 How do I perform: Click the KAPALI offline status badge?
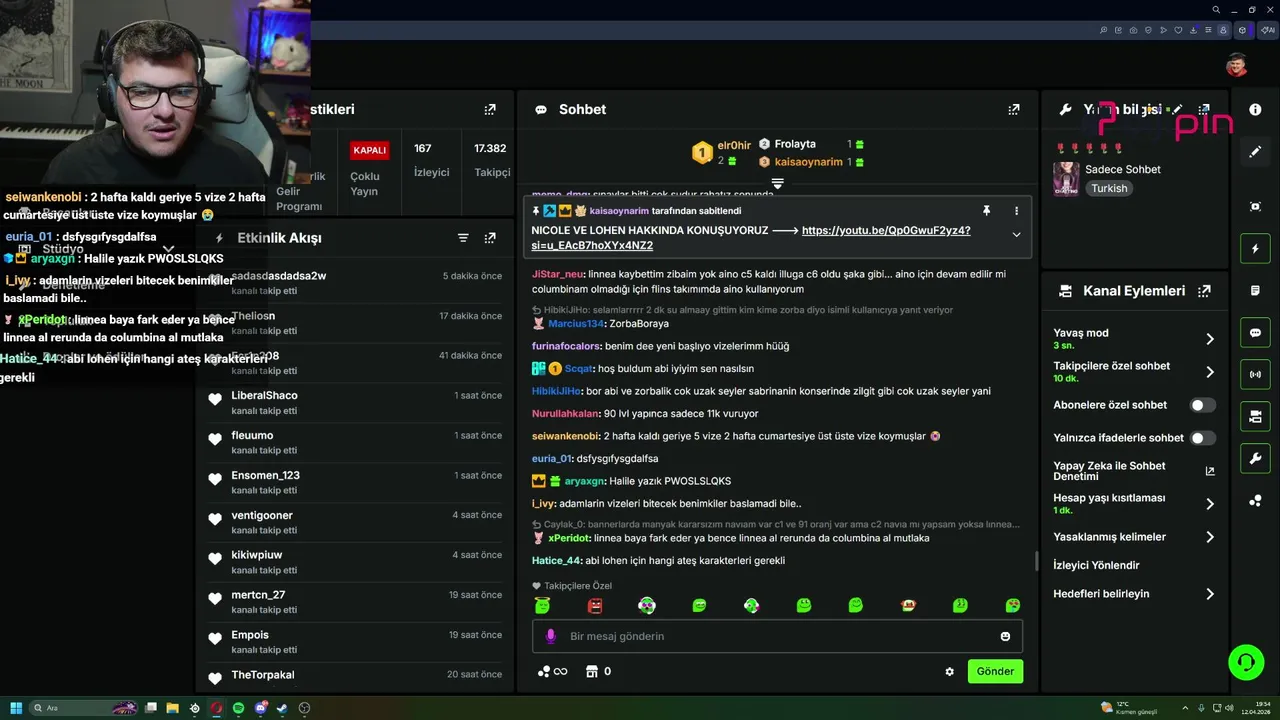tap(369, 150)
